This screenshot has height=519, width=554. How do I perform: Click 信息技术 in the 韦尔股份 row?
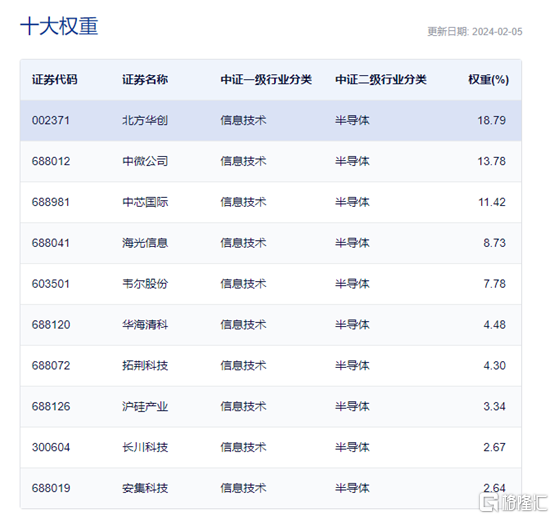coord(243,284)
